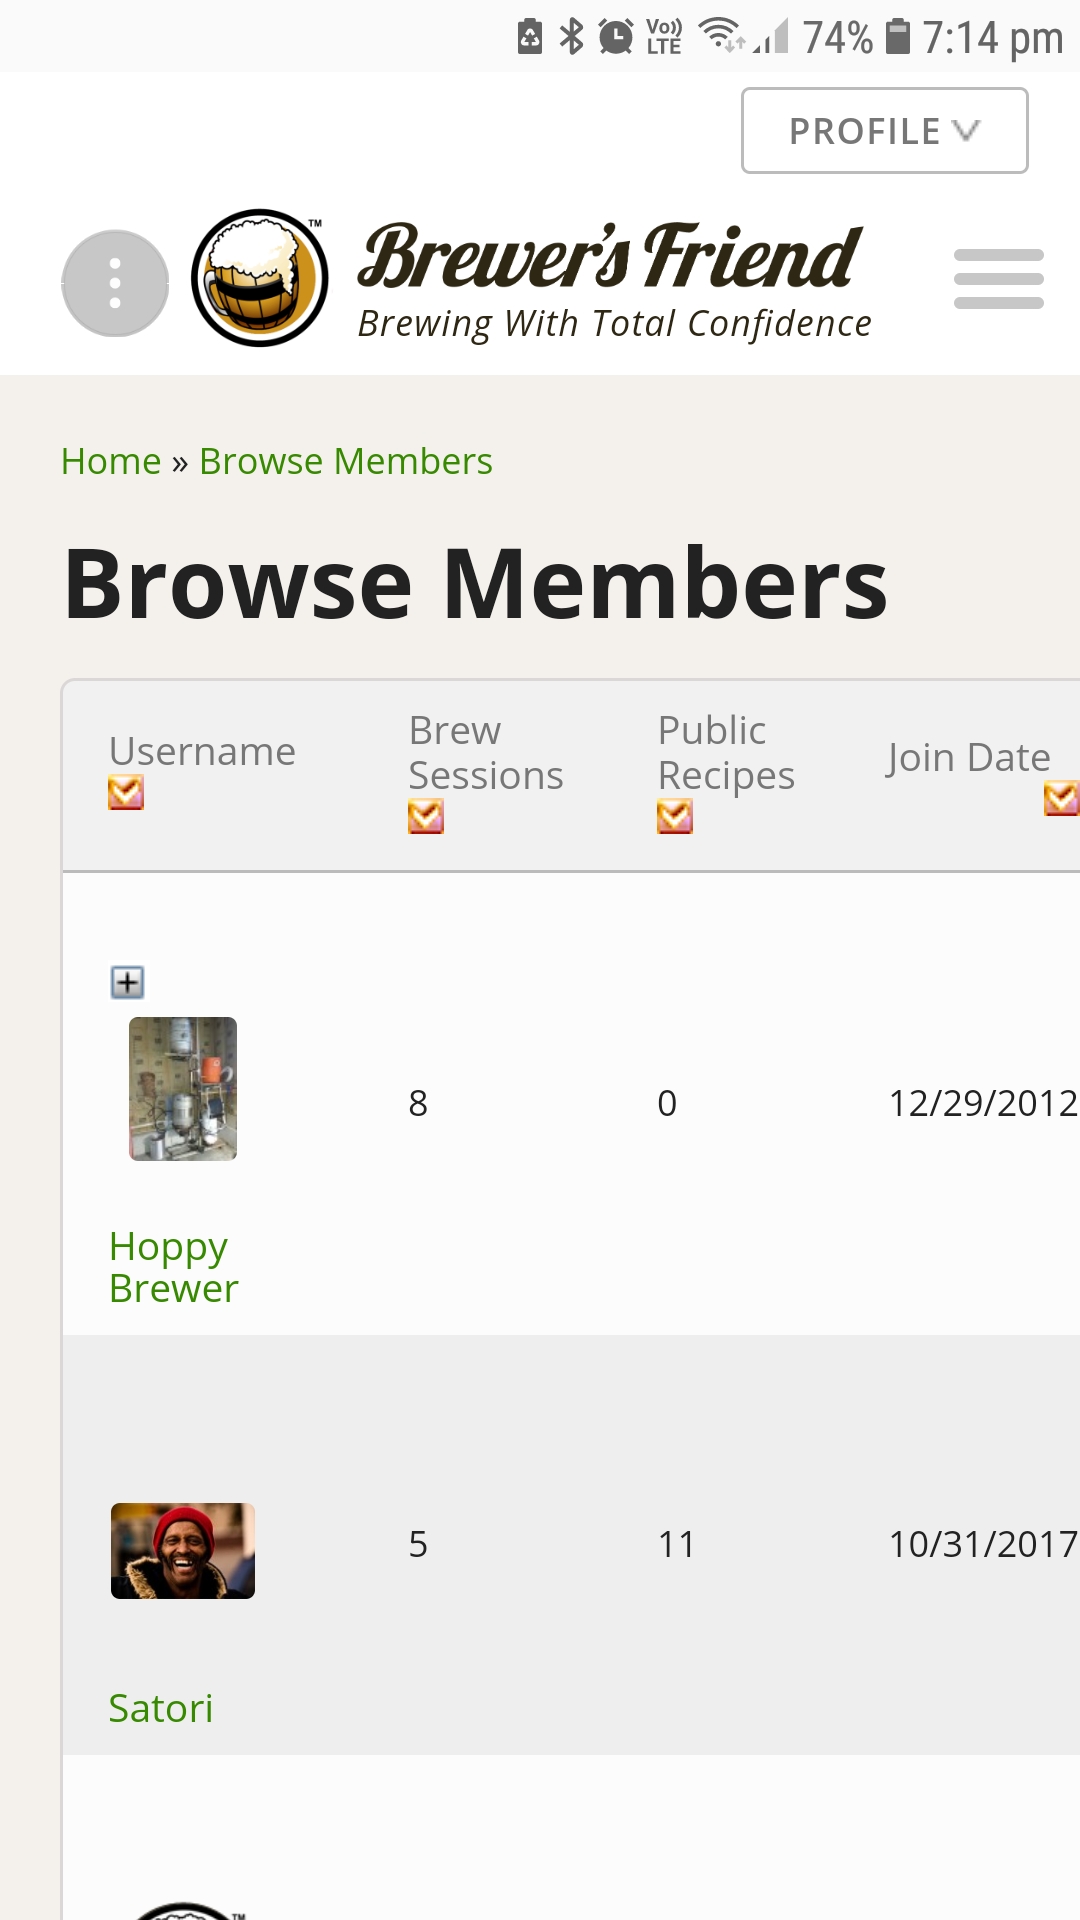1080x1920 pixels.
Task: Sort members by Username sort icon
Action: pos(126,793)
